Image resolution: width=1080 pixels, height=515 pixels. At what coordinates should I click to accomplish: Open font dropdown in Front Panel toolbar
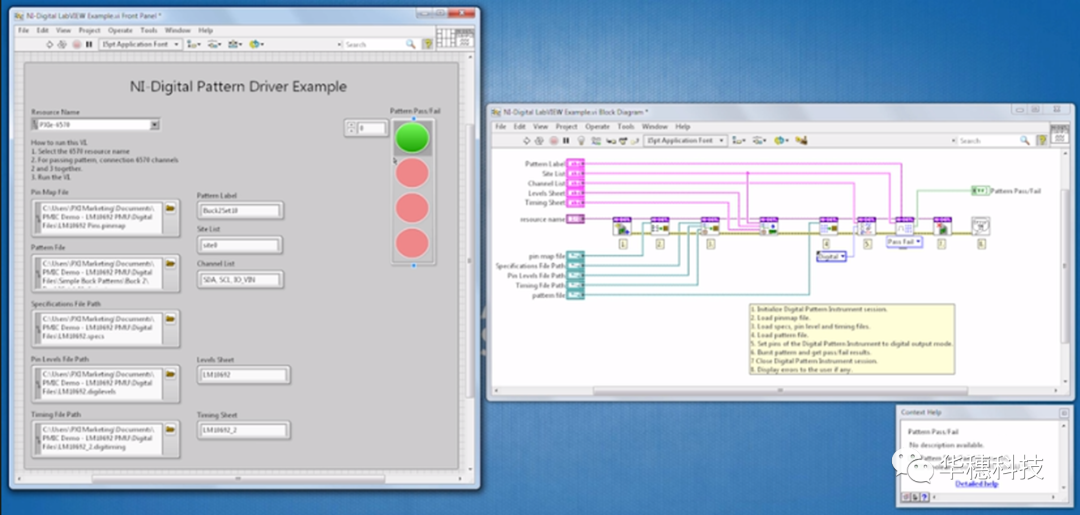141,44
